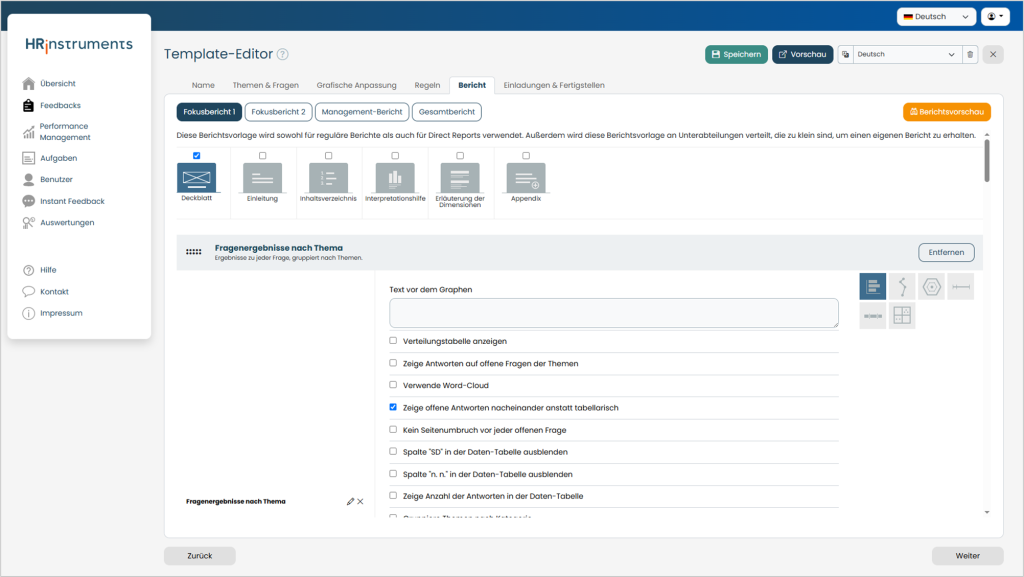Check Verwende Word-Cloud
Screen dimensions: 1024x577
click(393, 385)
